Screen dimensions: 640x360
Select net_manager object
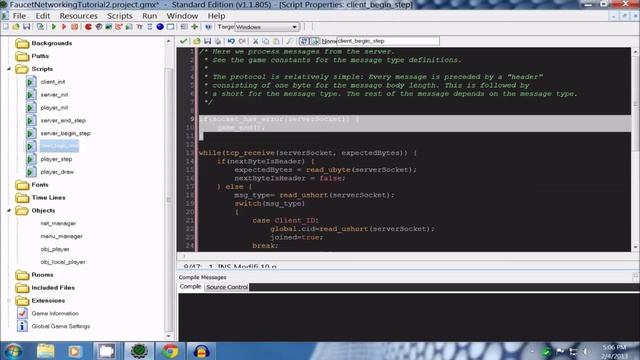[58, 224]
